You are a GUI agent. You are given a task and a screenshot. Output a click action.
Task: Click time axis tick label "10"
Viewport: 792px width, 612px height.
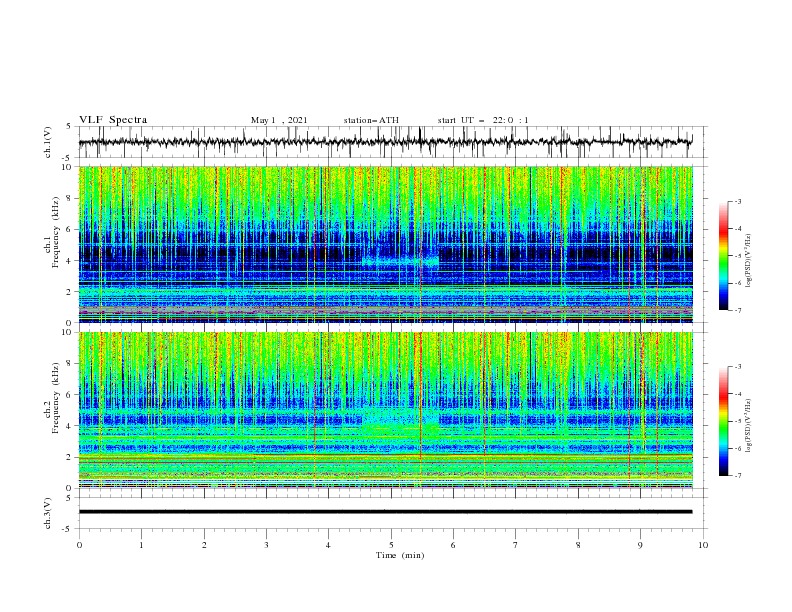tap(703, 545)
